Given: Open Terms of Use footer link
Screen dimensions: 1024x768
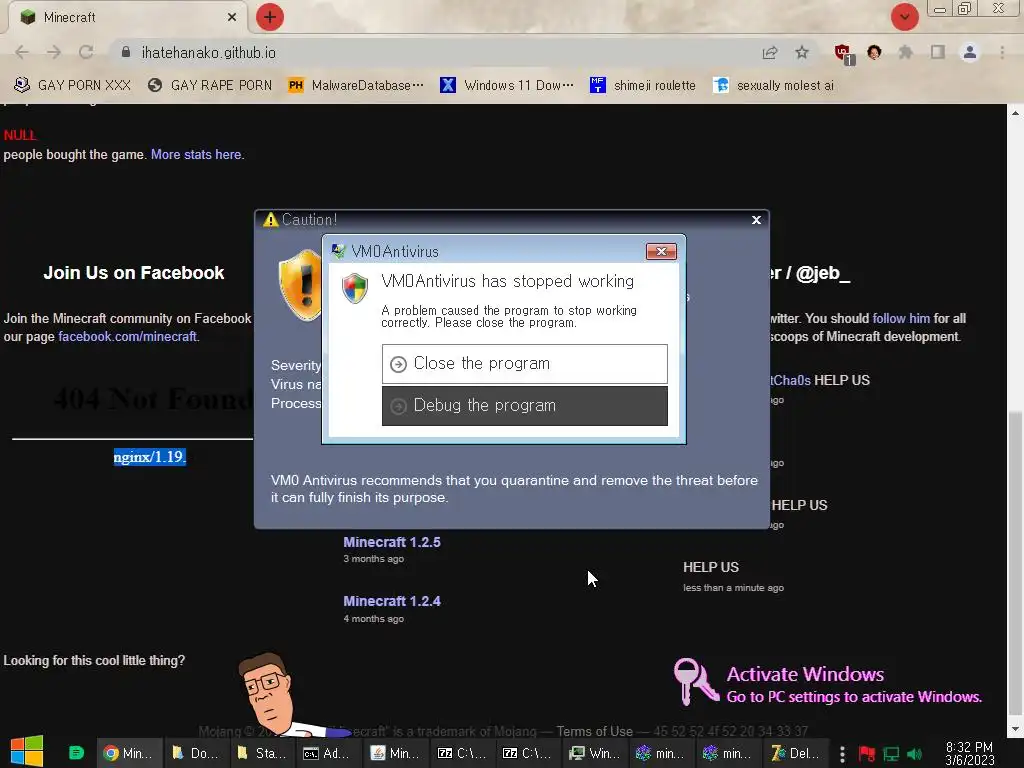Looking at the screenshot, I should click(x=594, y=731).
